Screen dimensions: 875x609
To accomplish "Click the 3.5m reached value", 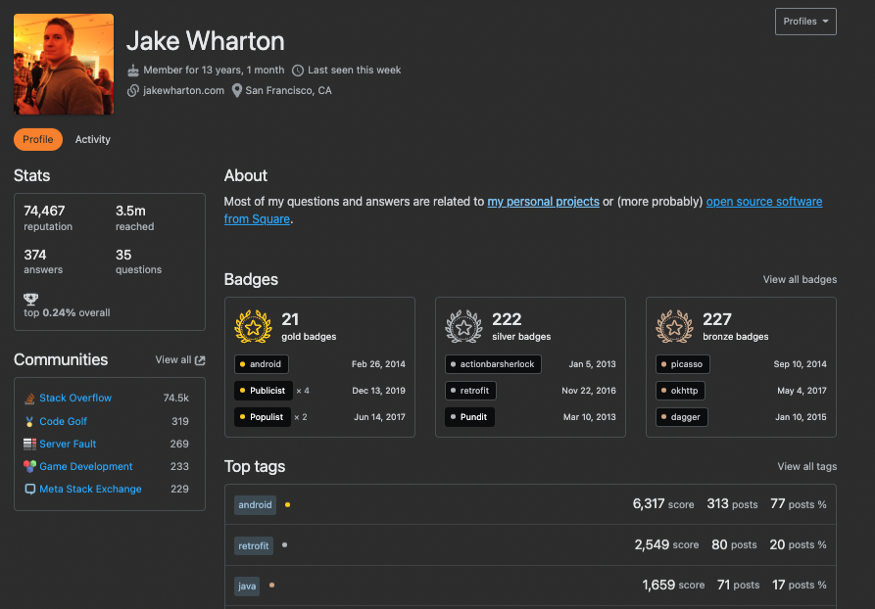I will [131, 211].
